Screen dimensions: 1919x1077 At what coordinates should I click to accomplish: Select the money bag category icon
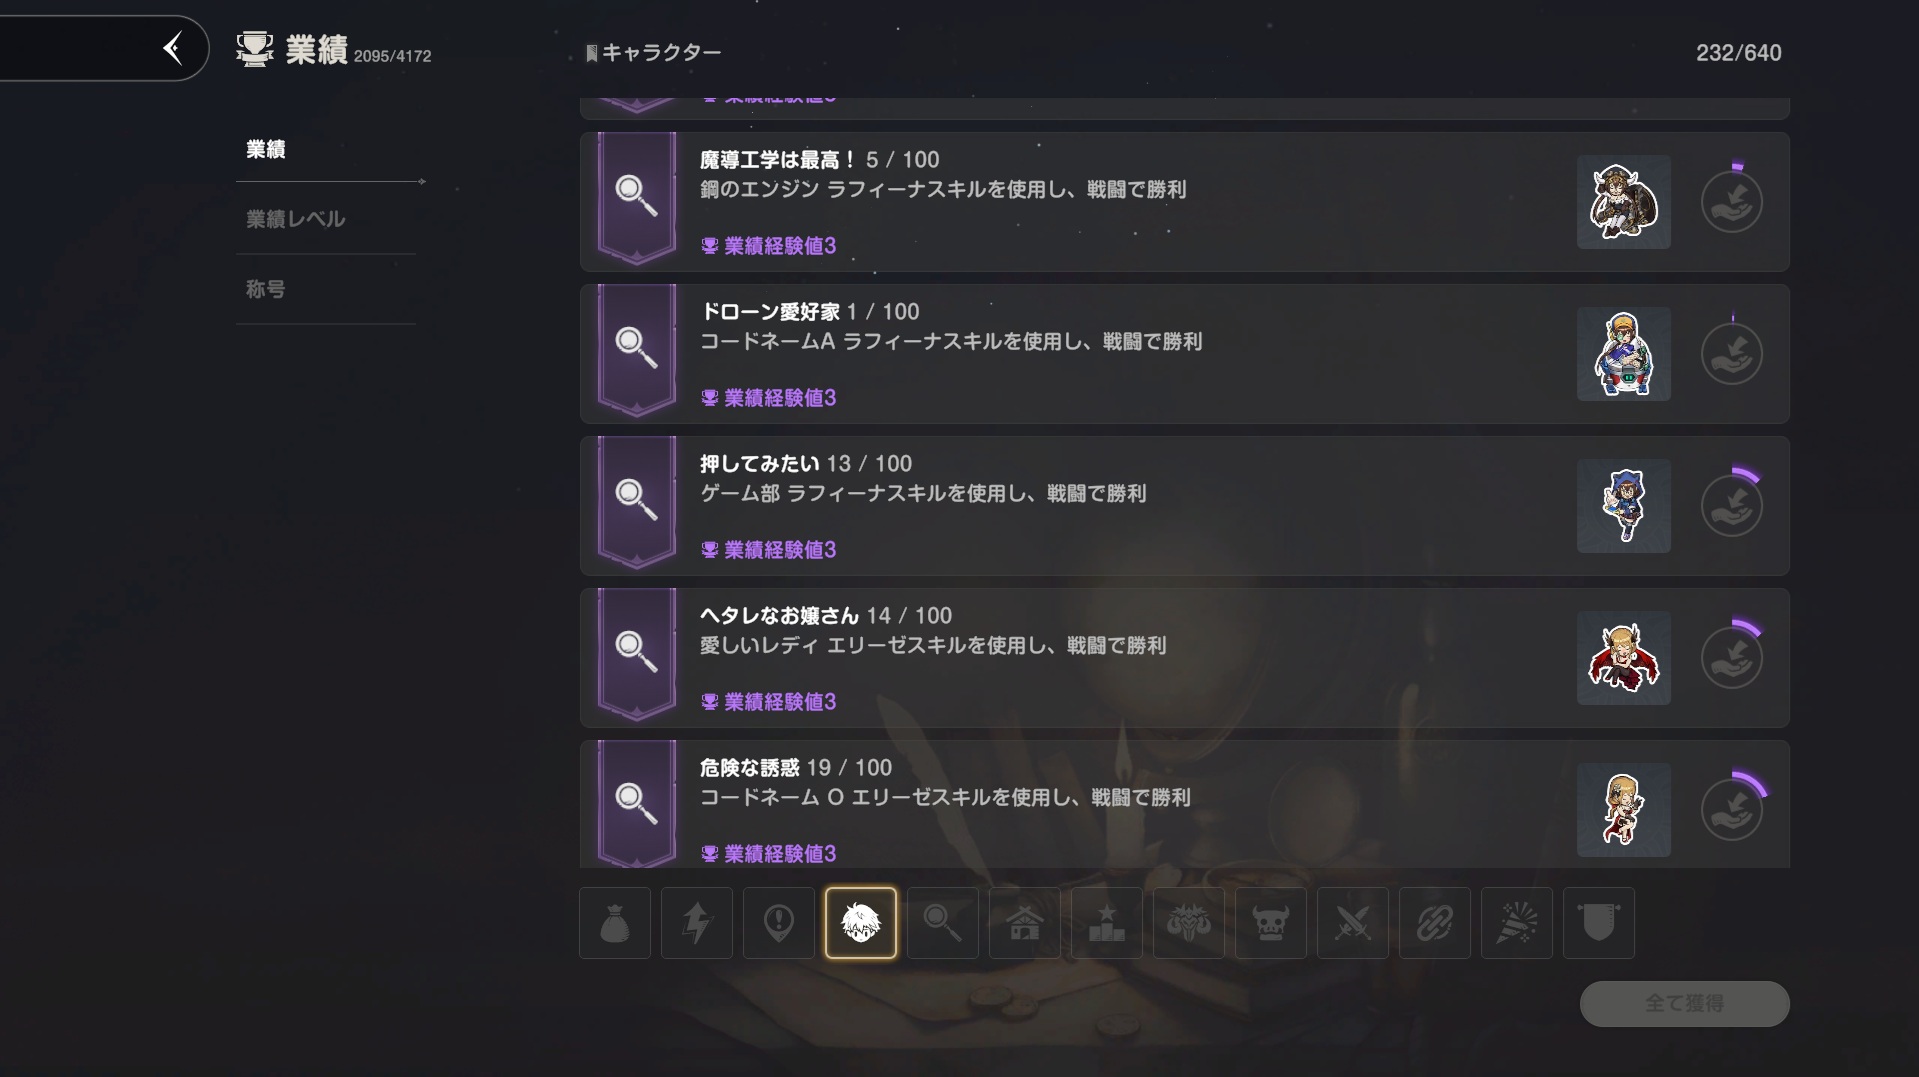coord(615,923)
